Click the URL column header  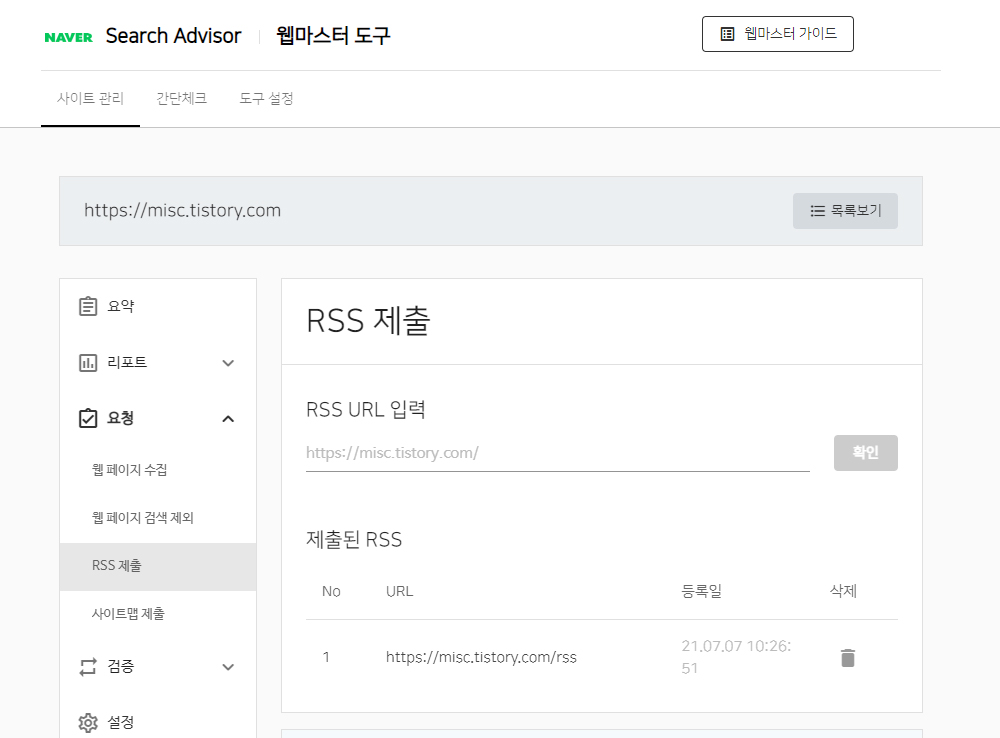point(399,591)
